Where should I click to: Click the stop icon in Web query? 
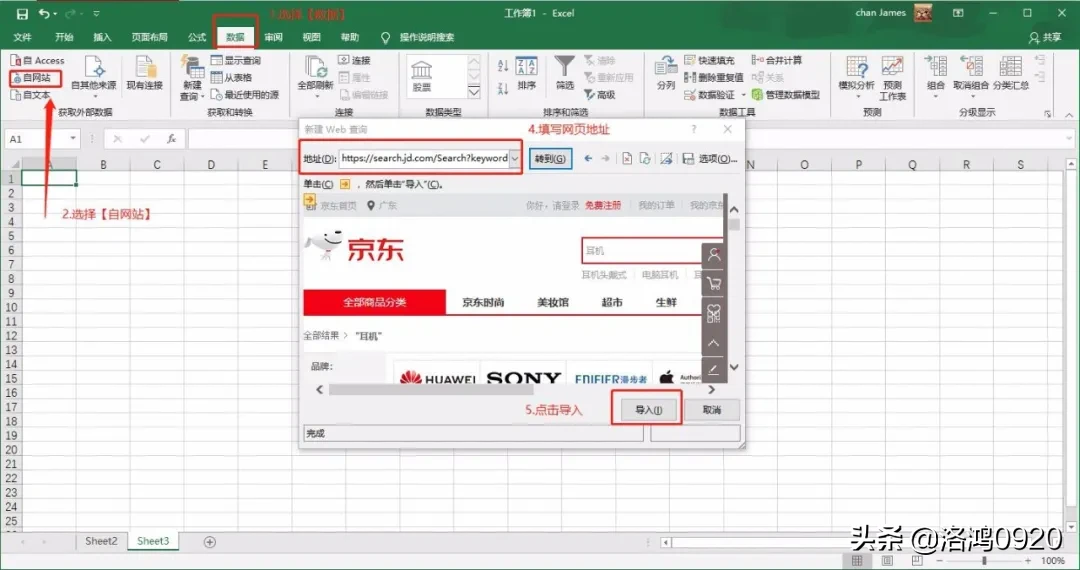tap(627, 158)
